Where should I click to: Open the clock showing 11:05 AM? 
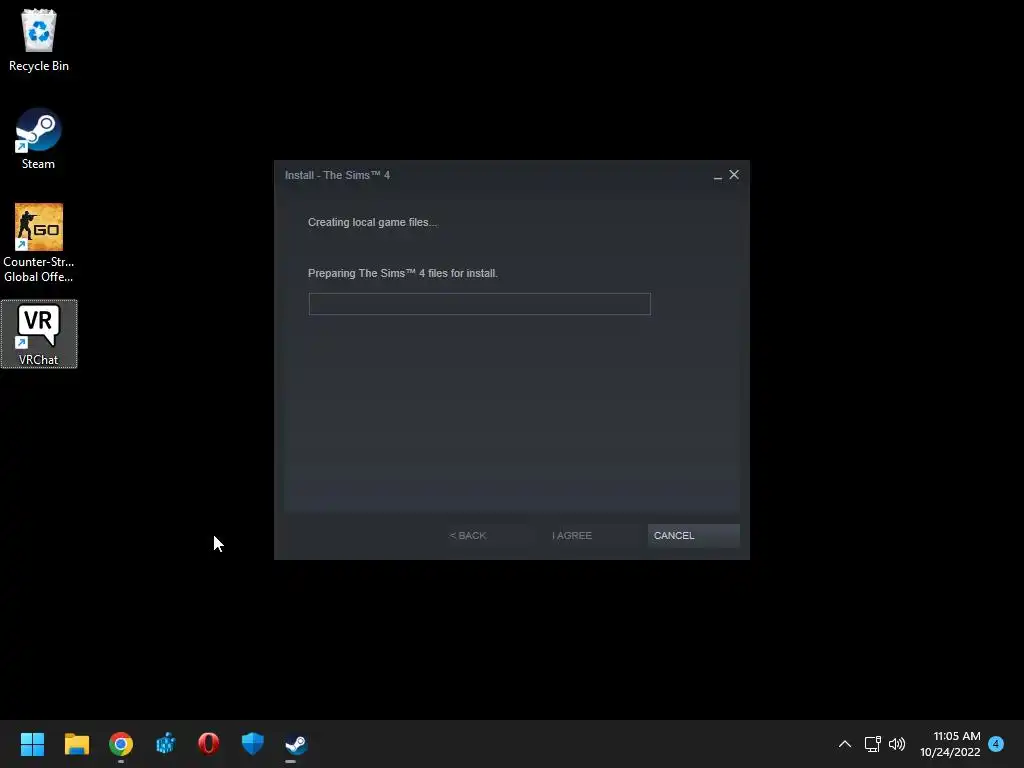coord(950,744)
